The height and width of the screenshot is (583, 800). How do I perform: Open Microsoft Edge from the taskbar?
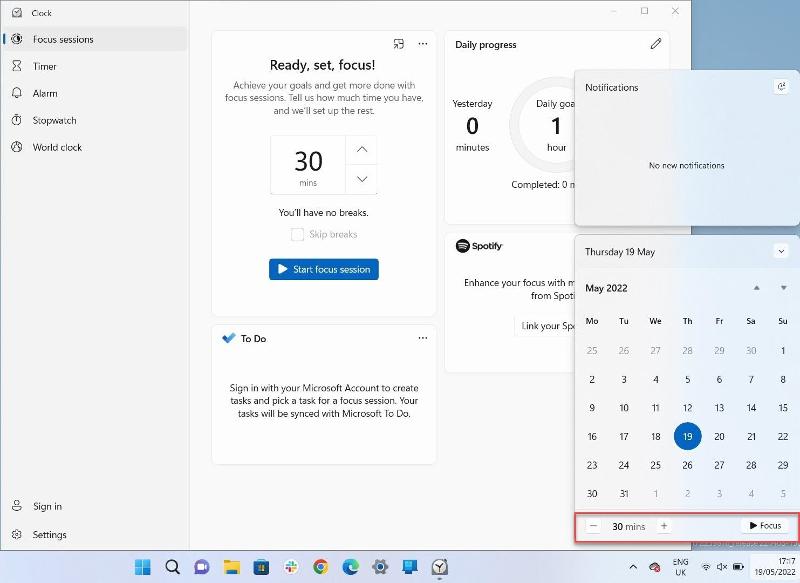click(351, 567)
